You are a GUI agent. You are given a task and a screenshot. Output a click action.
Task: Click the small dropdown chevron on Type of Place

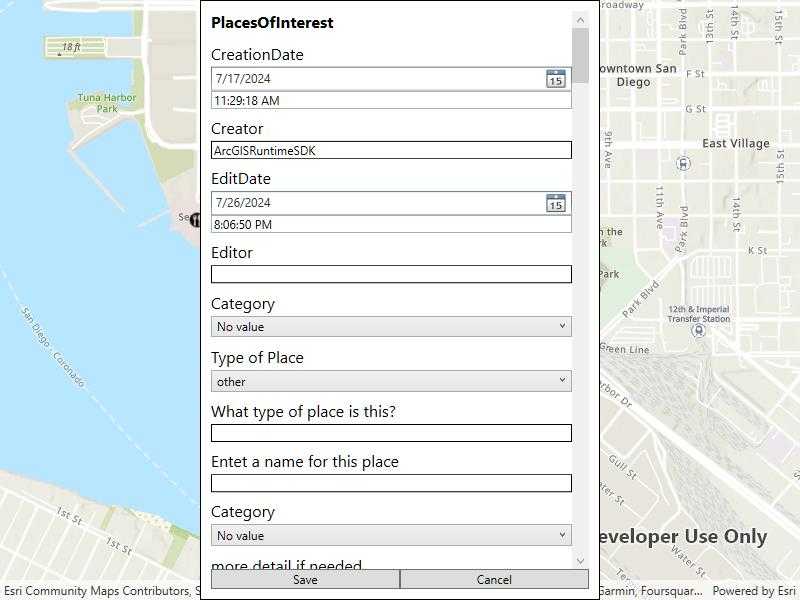tap(561, 381)
